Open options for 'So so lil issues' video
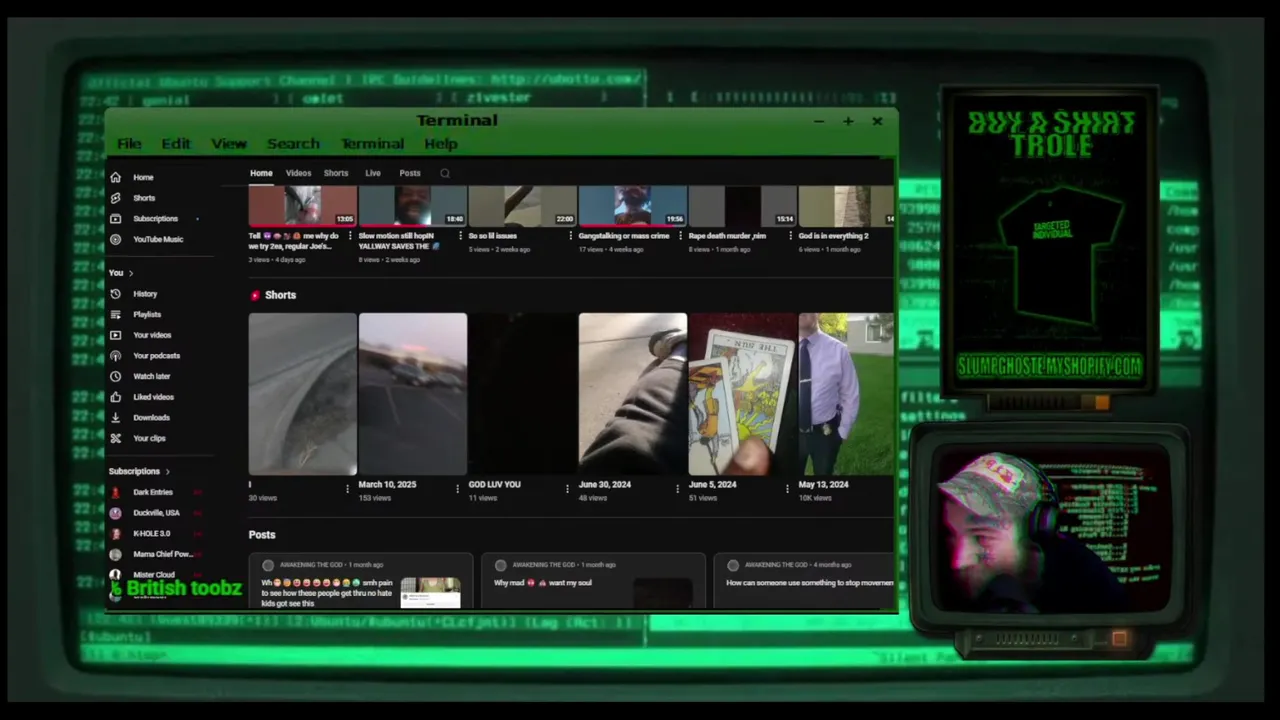The height and width of the screenshot is (720, 1280). point(571,236)
